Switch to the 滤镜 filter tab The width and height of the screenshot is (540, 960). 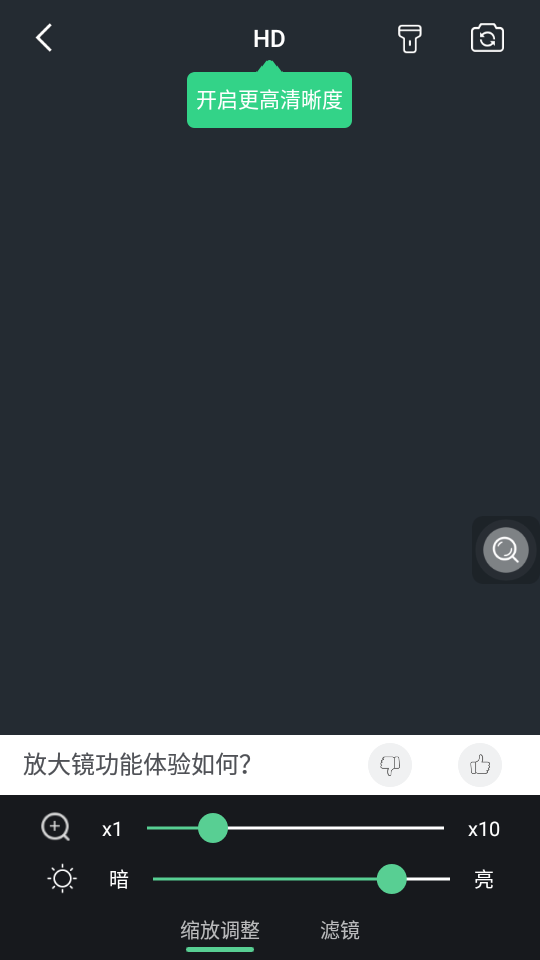tap(340, 931)
